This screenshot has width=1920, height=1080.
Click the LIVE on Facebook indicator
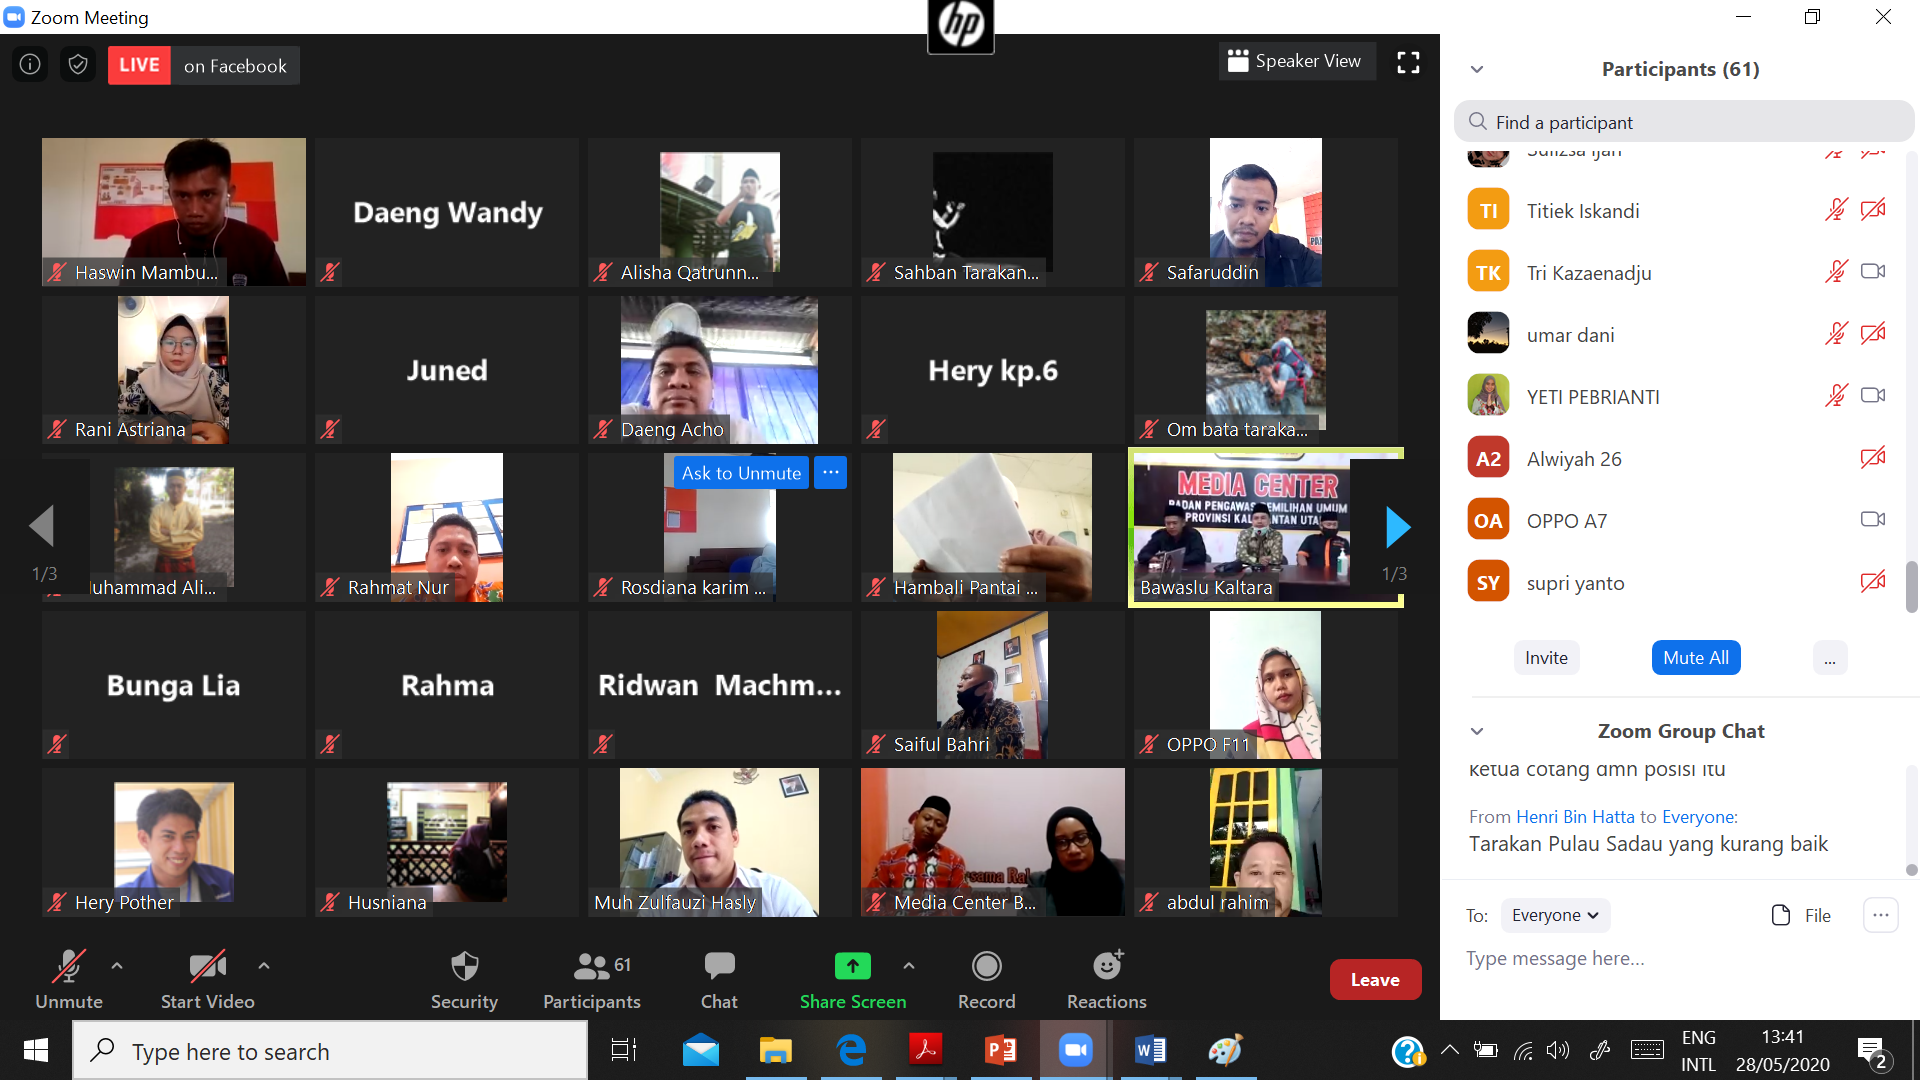pyautogui.click(x=204, y=66)
